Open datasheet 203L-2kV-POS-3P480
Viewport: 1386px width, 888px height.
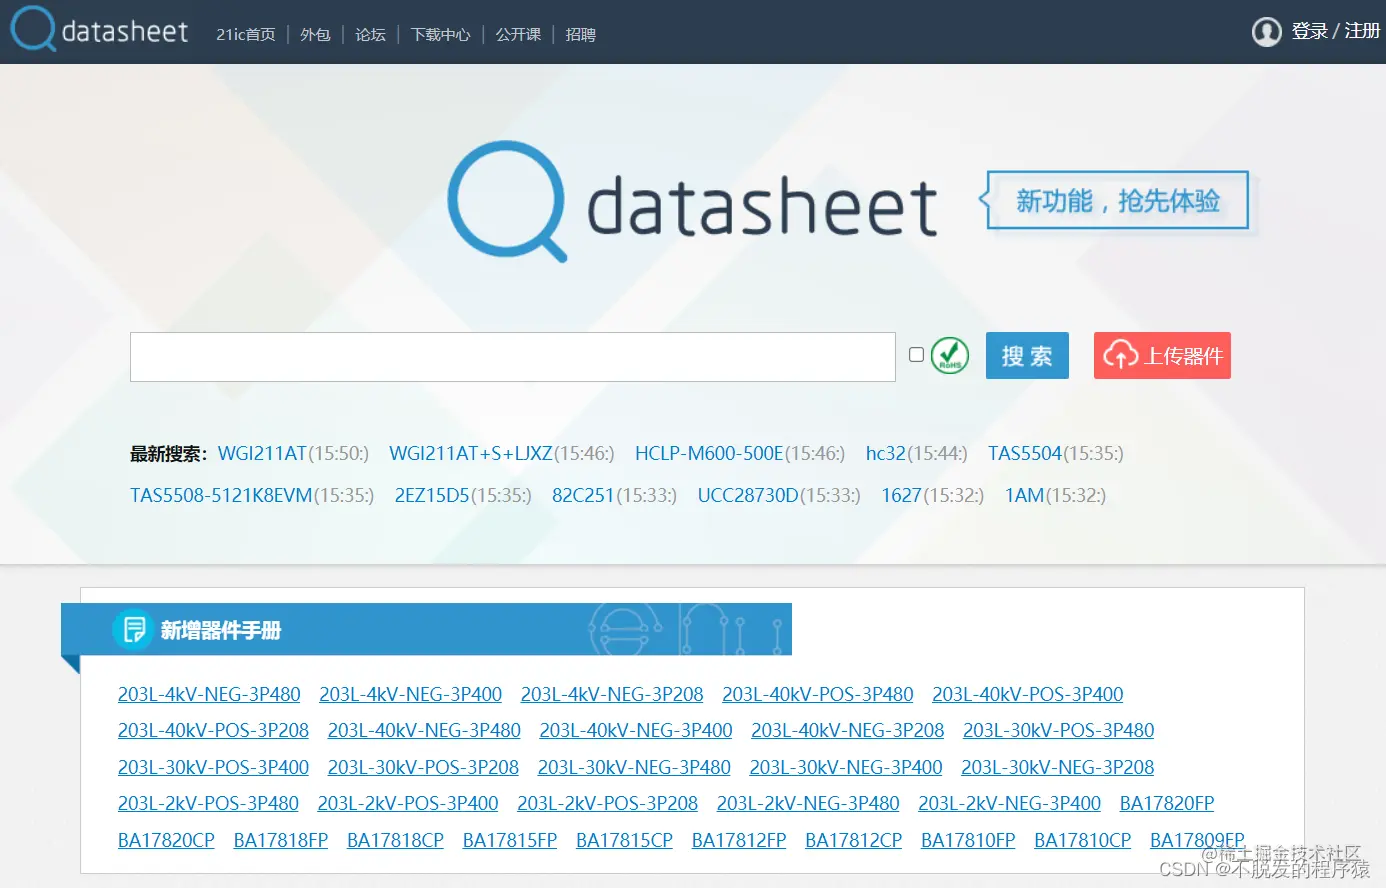[208, 803]
